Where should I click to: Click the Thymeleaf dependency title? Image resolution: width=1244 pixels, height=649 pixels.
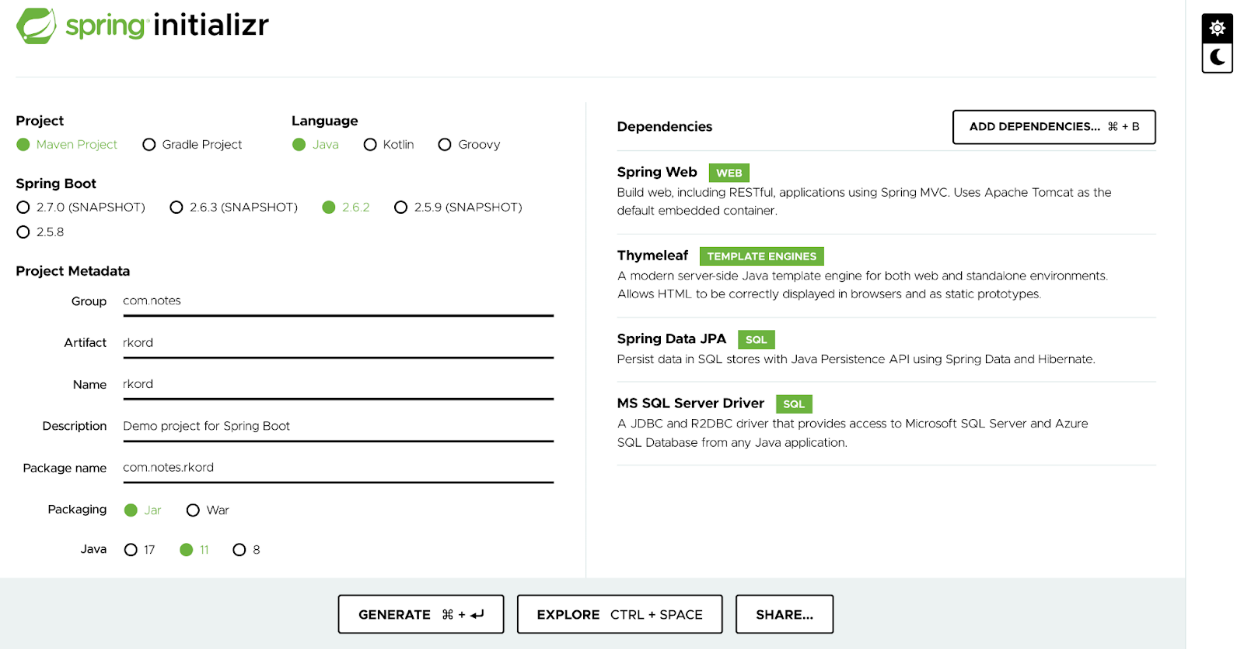point(652,255)
